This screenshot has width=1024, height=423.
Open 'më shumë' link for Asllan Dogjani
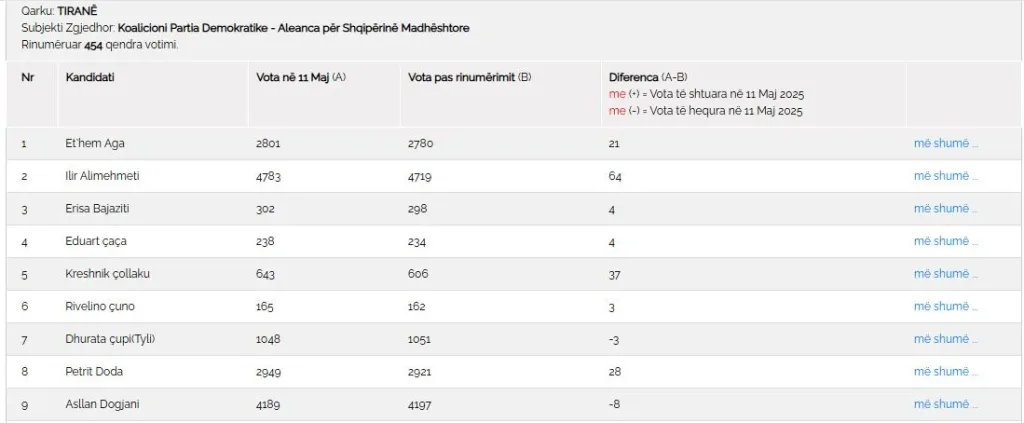point(946,405)
